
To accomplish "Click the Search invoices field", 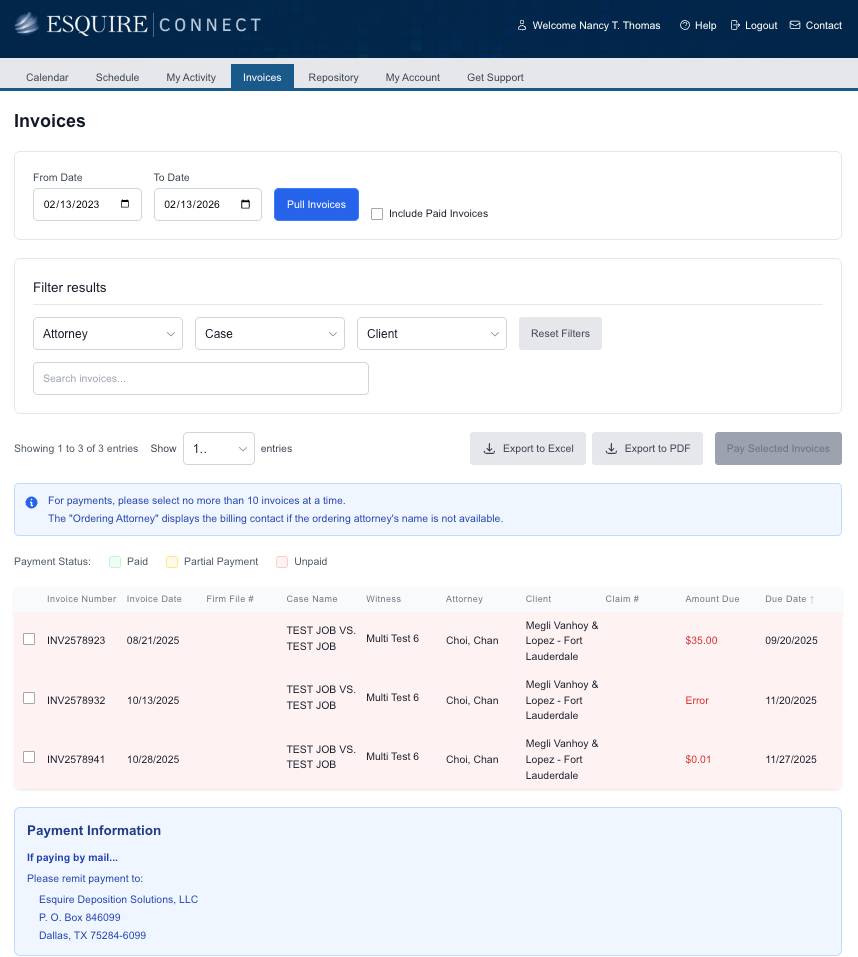I will tap(201, 378).
